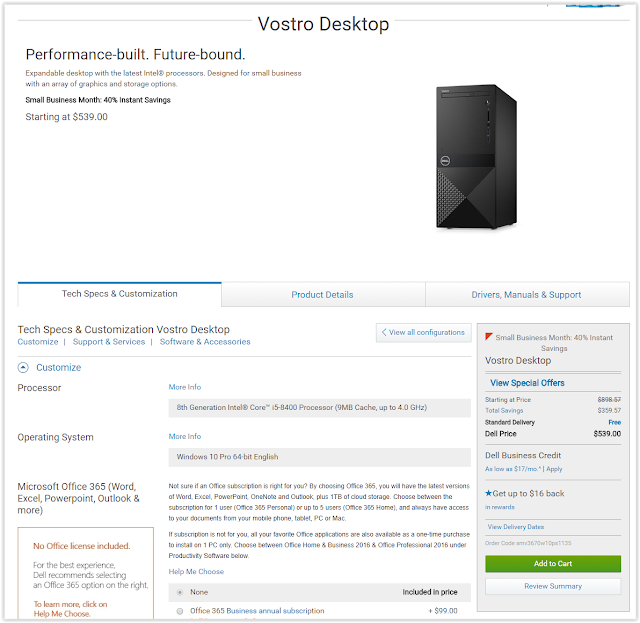Open the Product Details tab
The image size is (640, 623).
[x=322, y=295]
